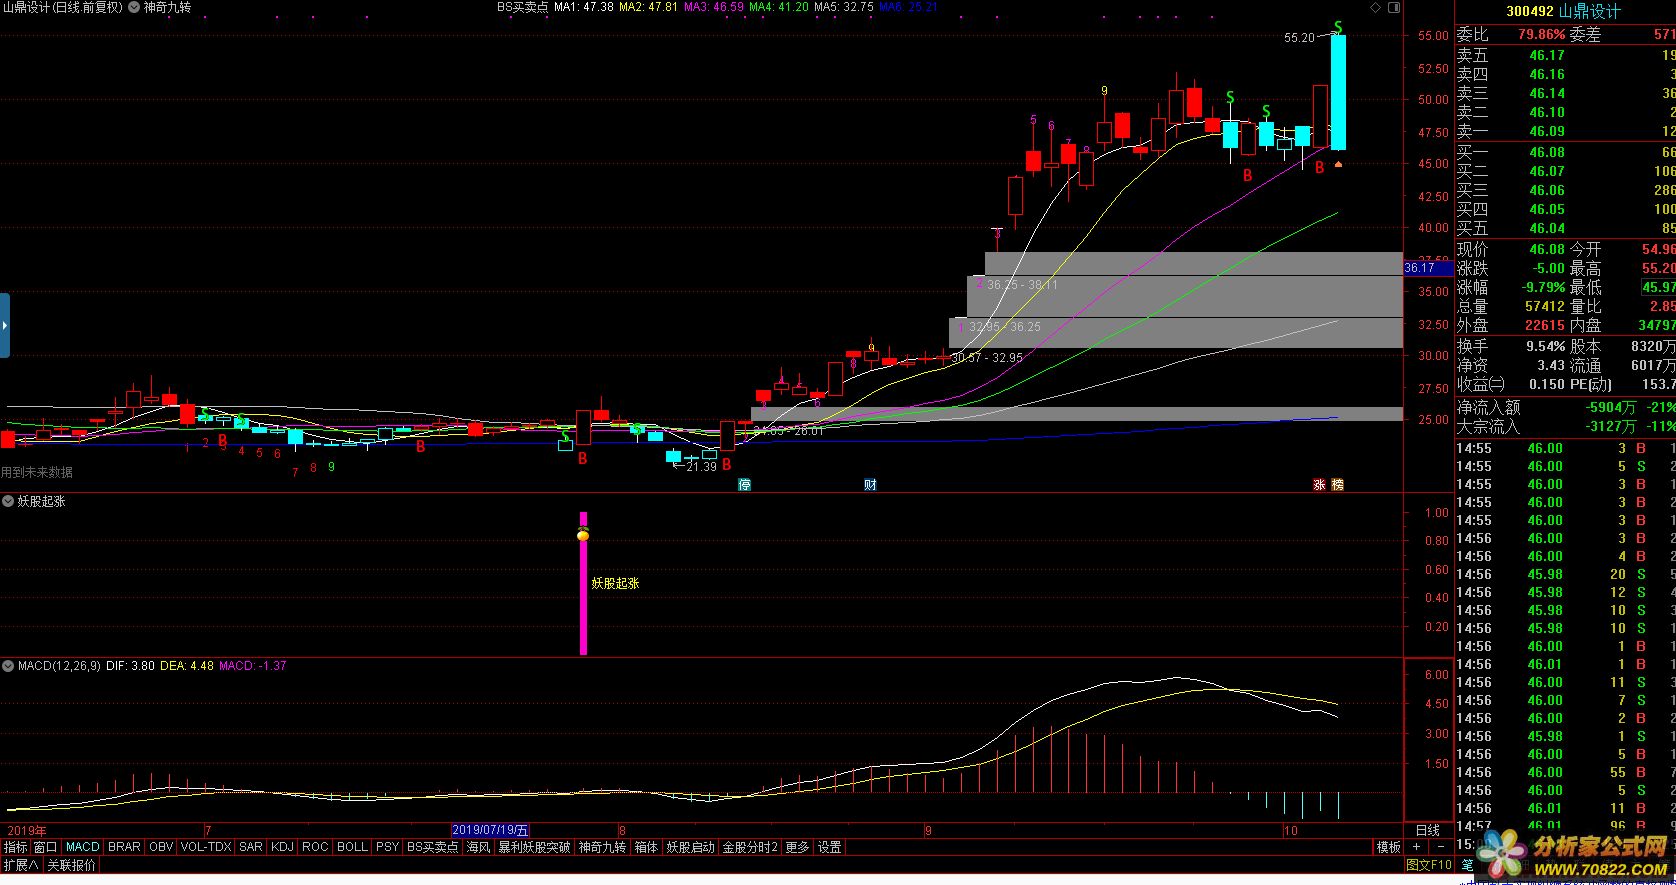Screen dimensions: 1676x885
Task: Click the 买五 price 46.04
Action: 1547,228
